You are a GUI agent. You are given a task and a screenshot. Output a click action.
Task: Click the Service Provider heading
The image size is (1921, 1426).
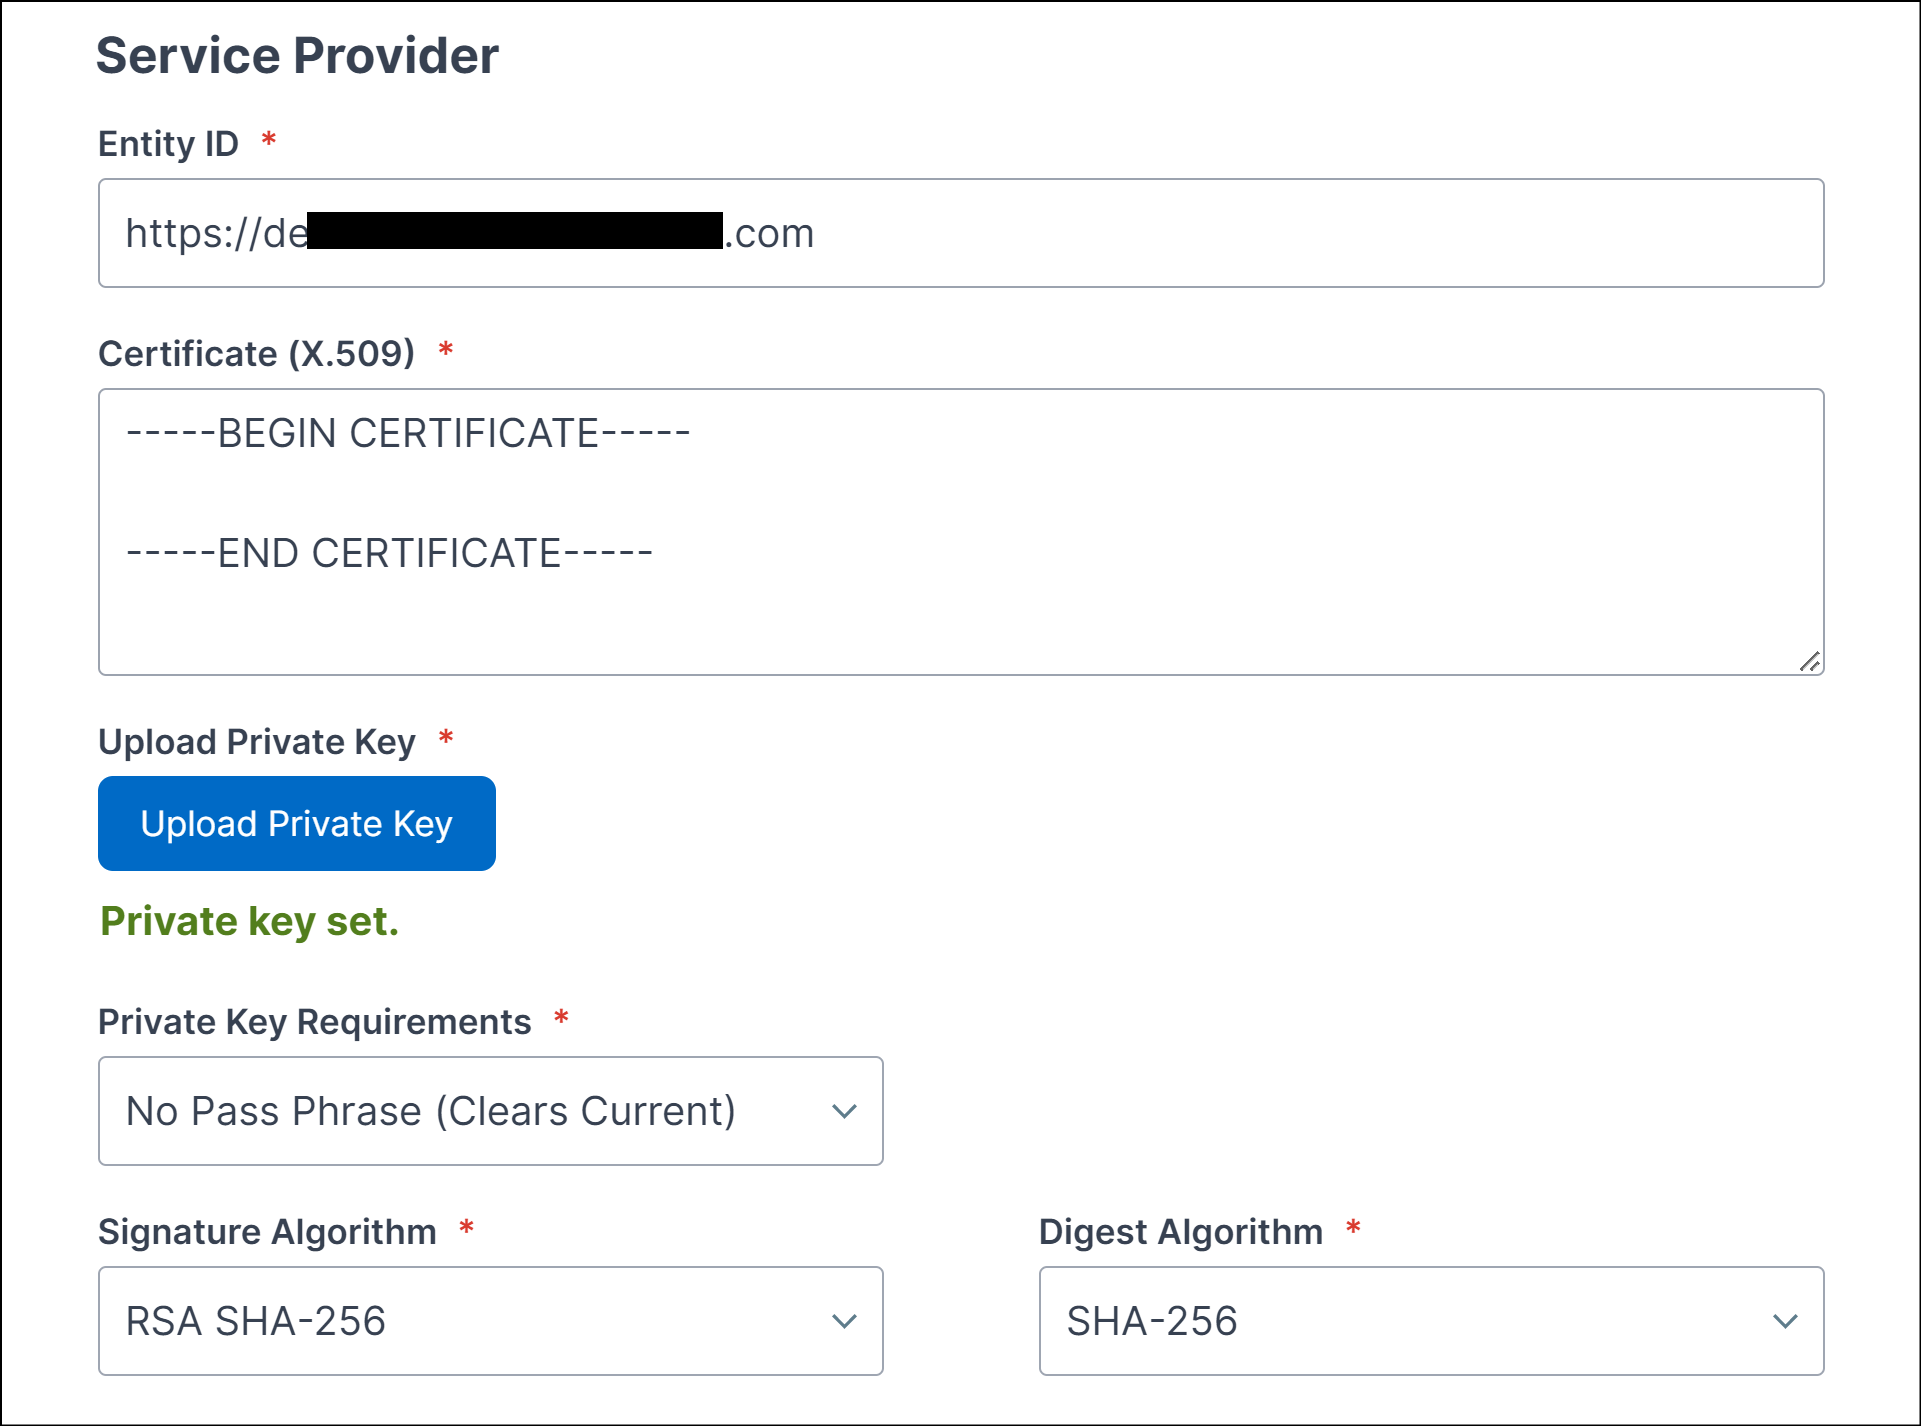coord(297,55)
